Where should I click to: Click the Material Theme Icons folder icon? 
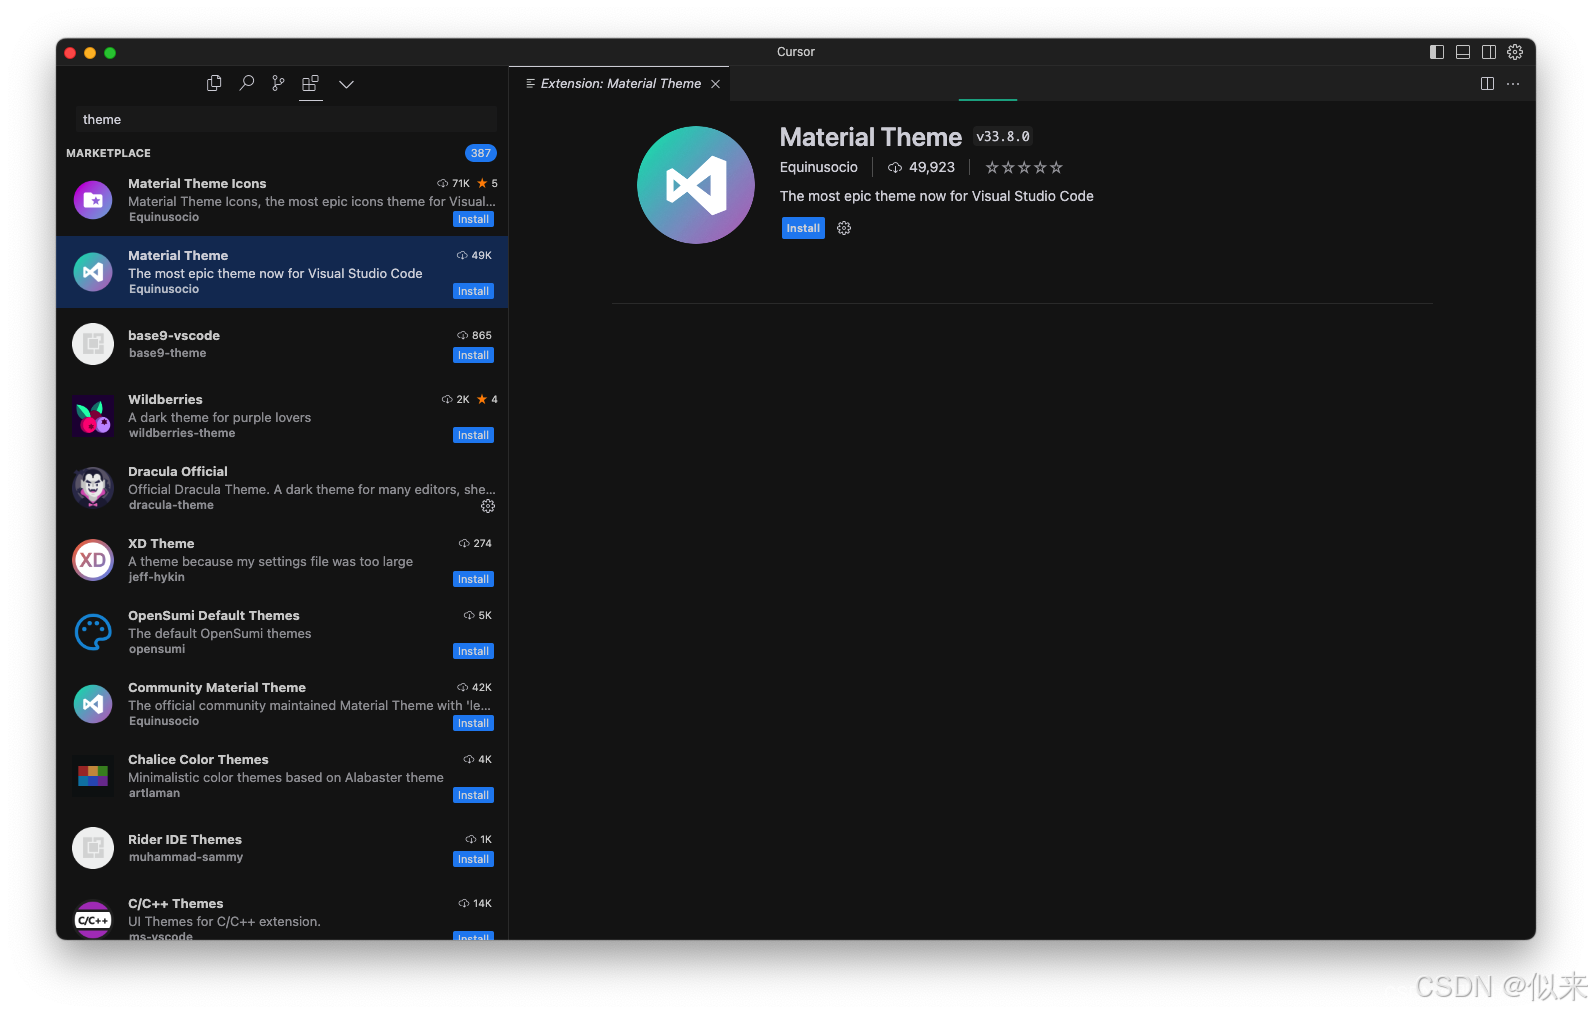pos(93,200)
